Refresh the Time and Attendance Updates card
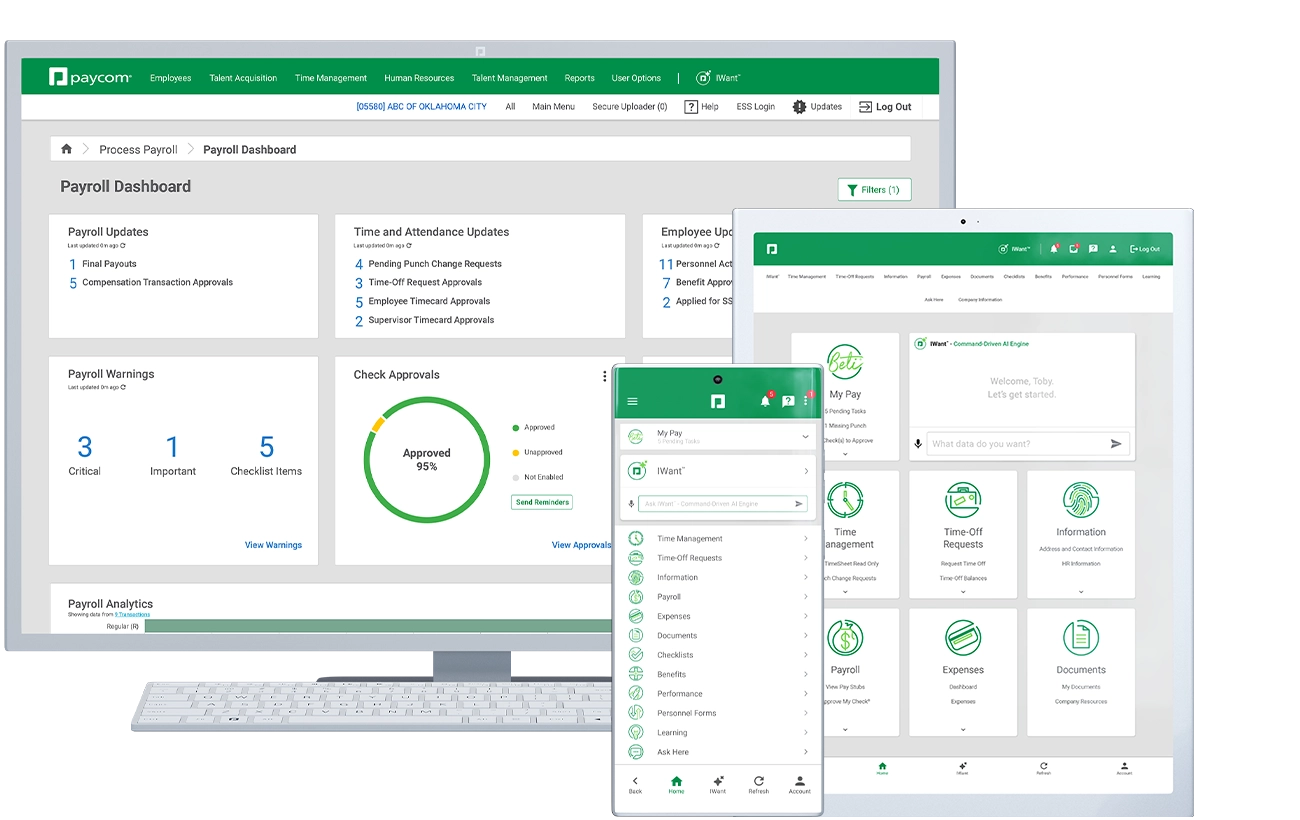This screenshot has width=1300, height=820. click(409, 245)
